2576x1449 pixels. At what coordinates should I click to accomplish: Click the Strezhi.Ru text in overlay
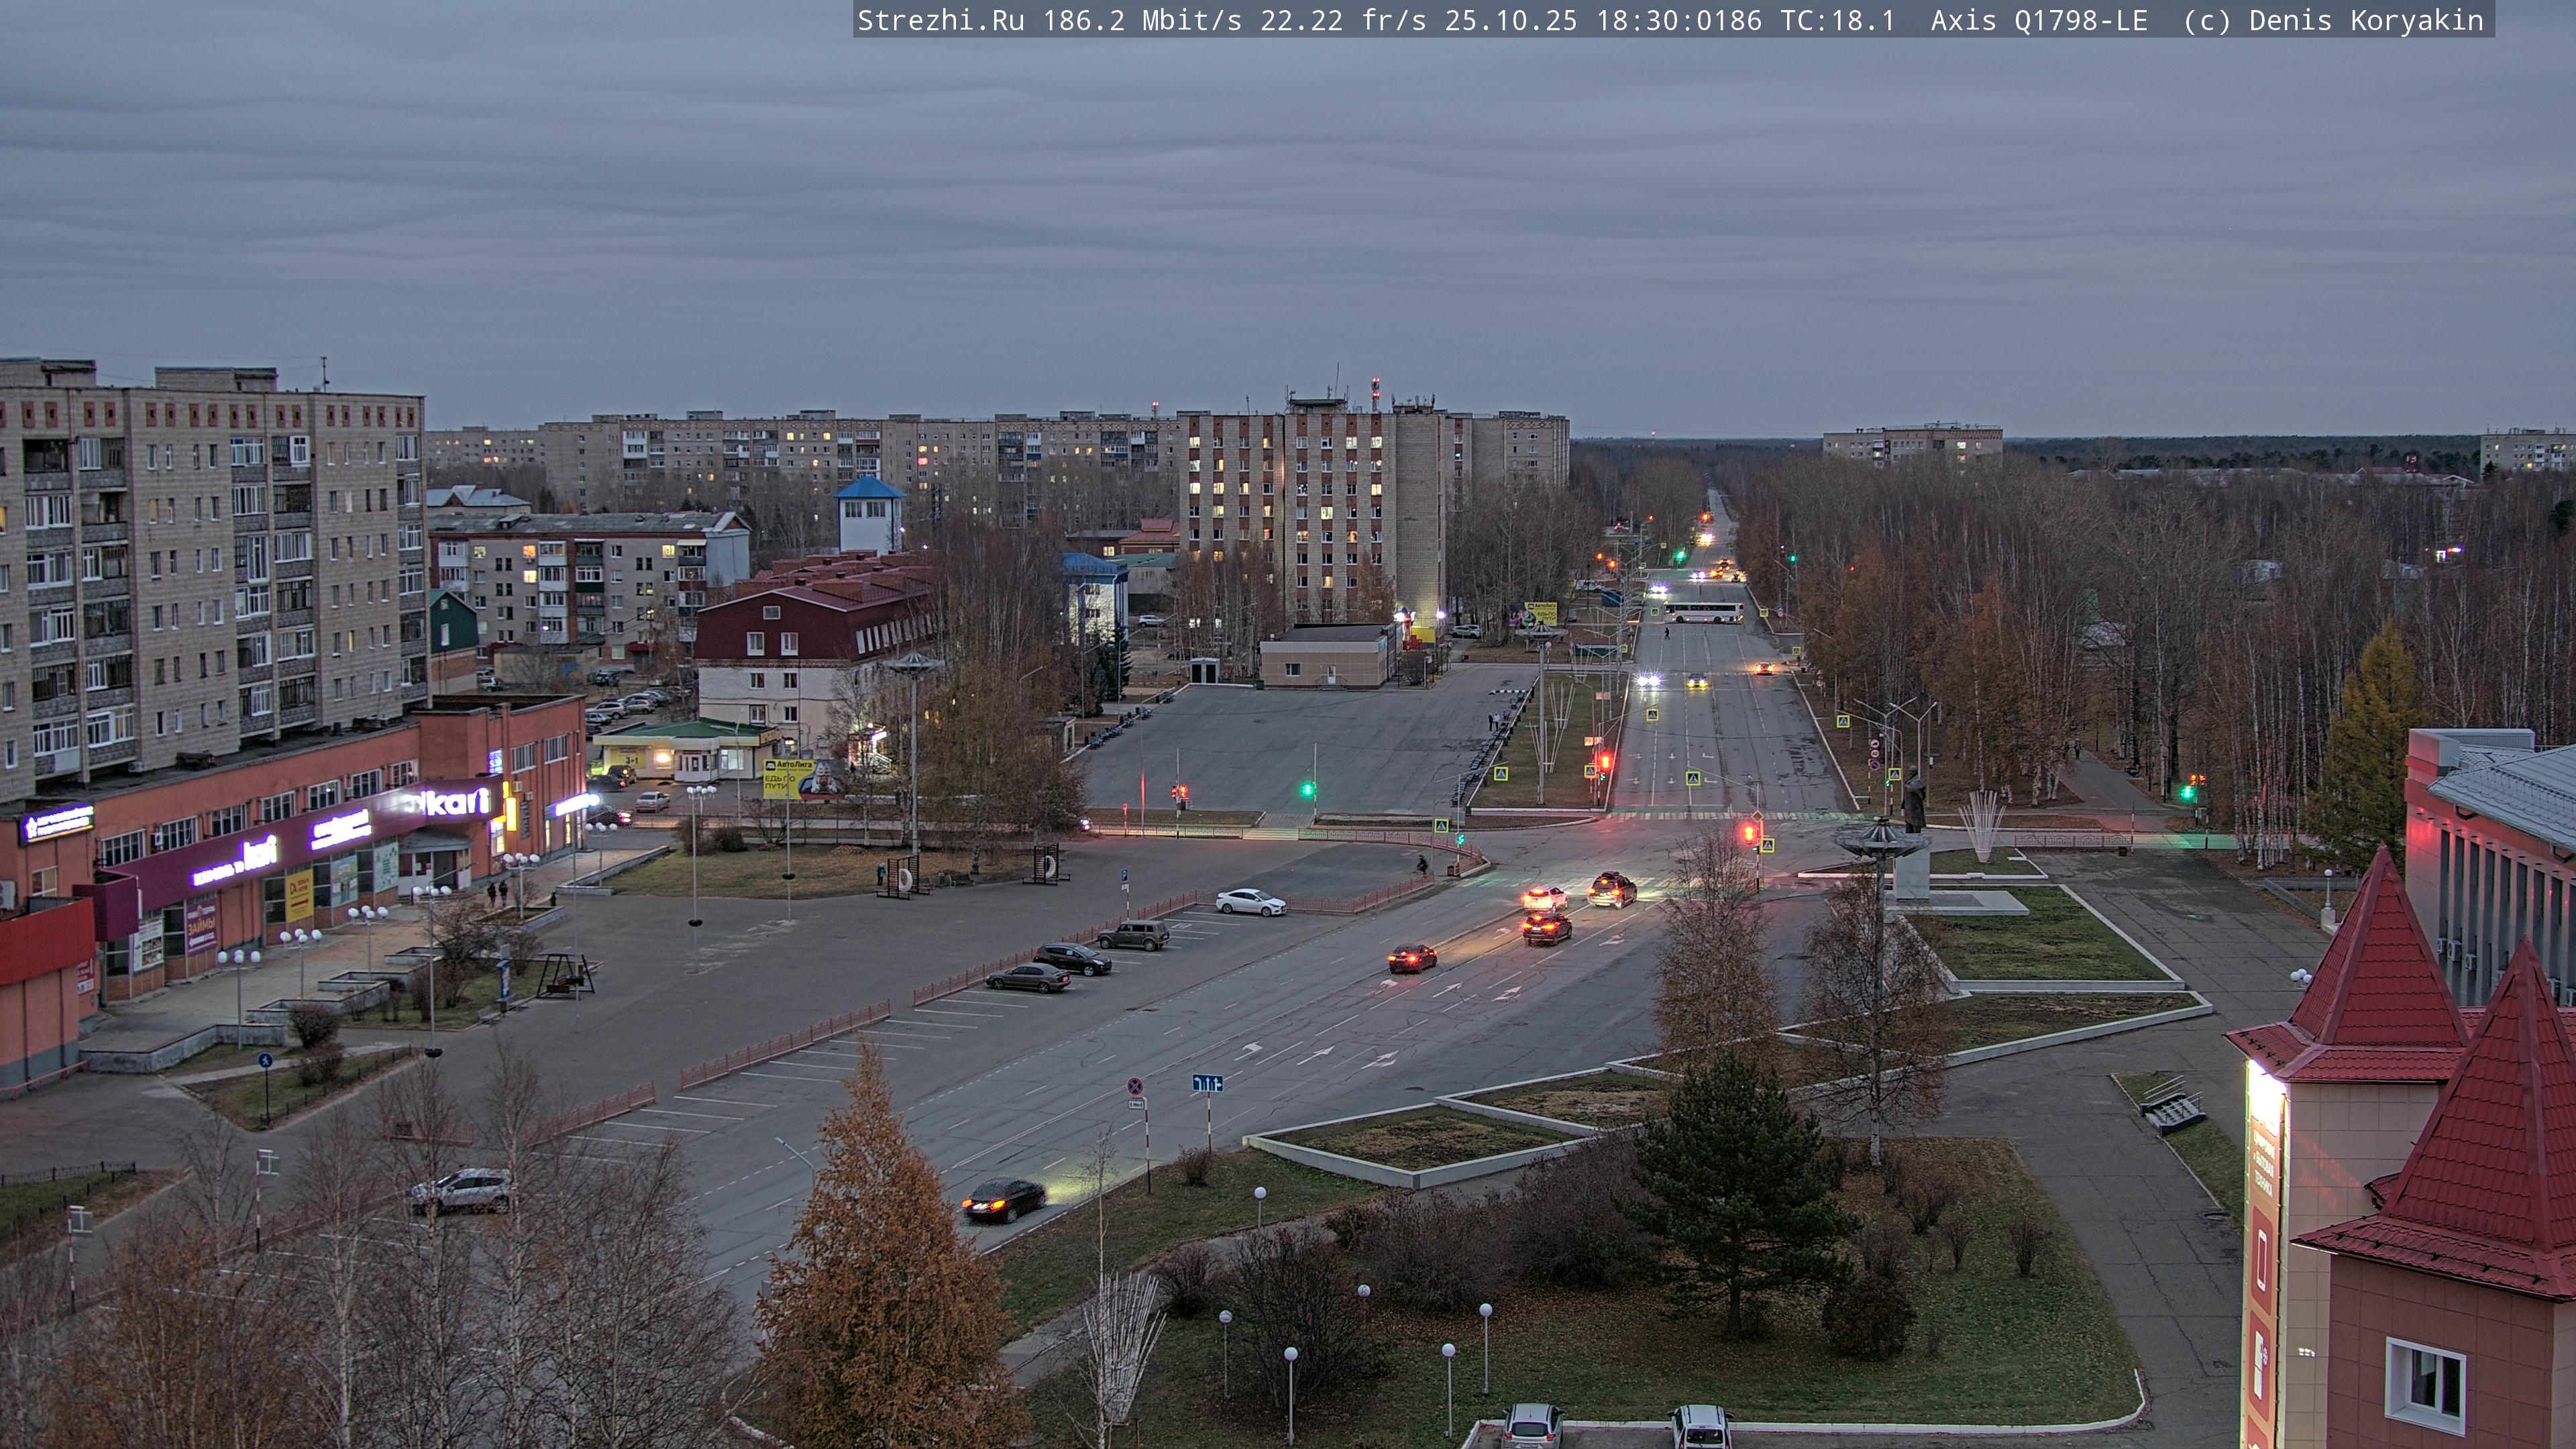pos(940,20)
